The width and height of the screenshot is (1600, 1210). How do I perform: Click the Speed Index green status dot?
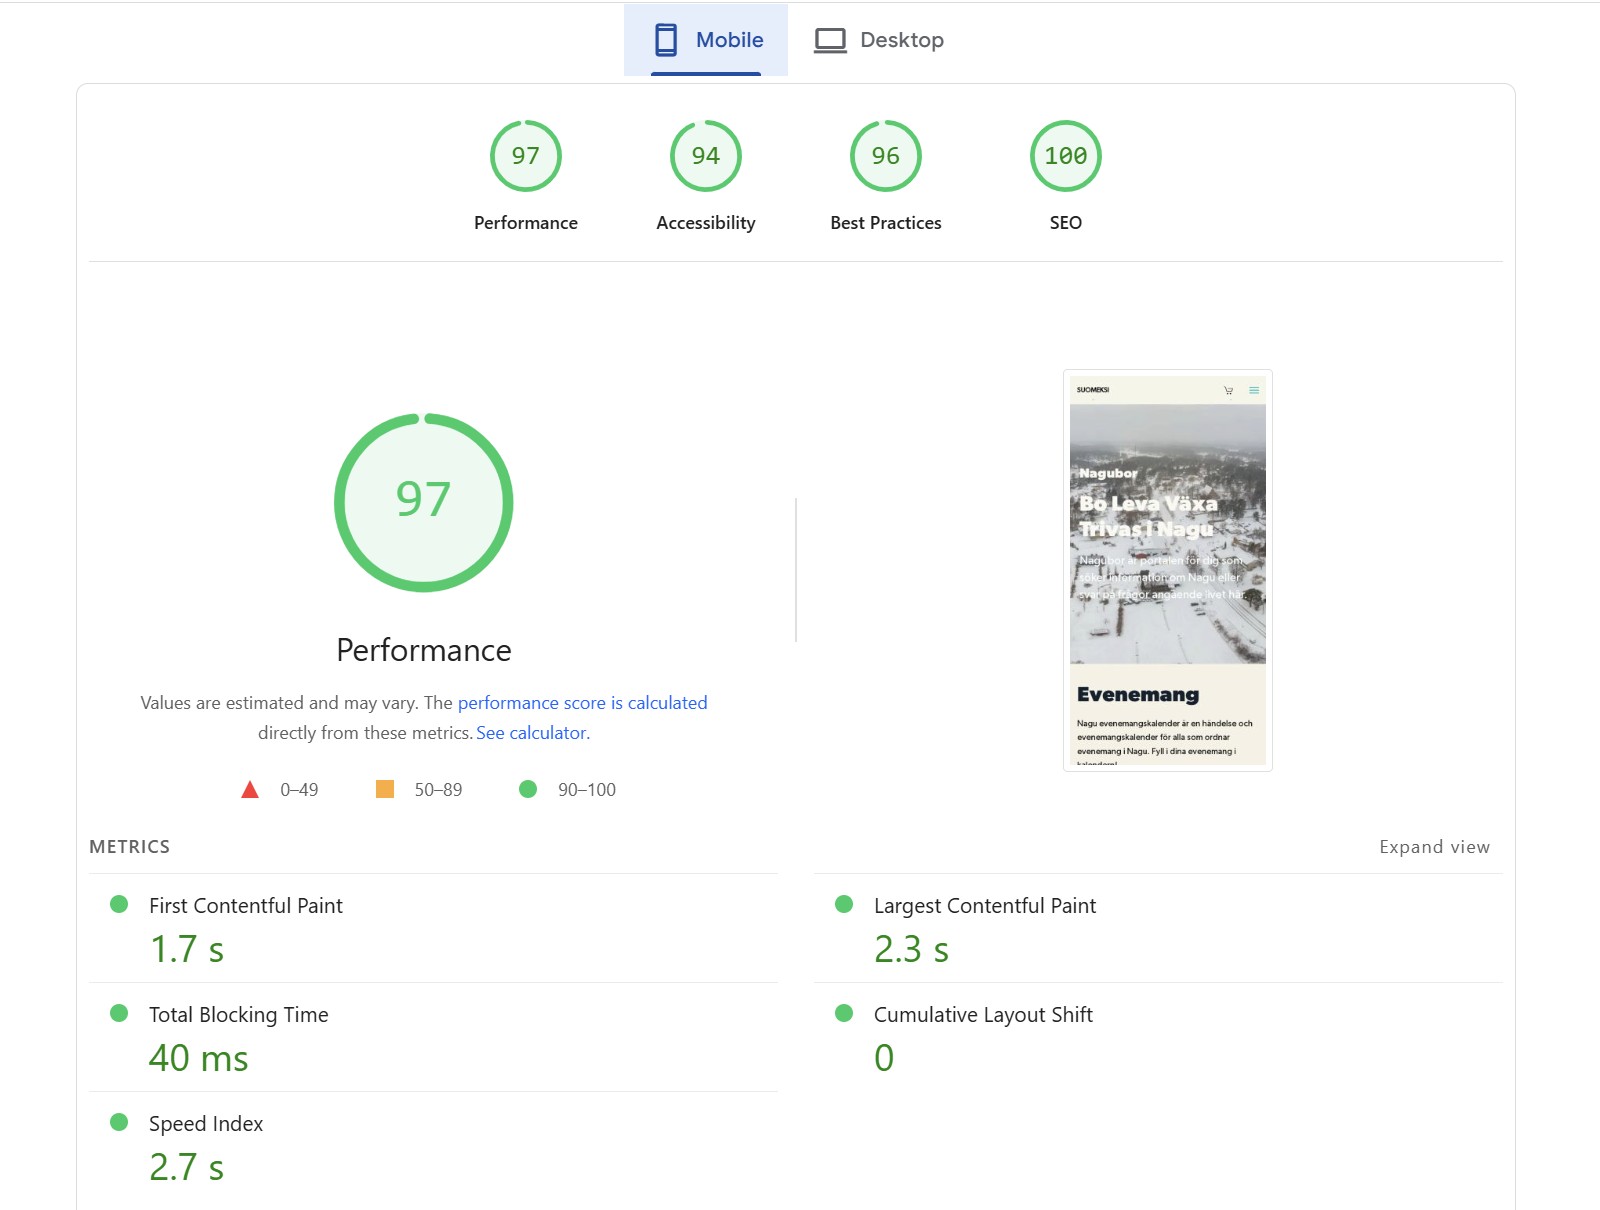pos(119,1122)
